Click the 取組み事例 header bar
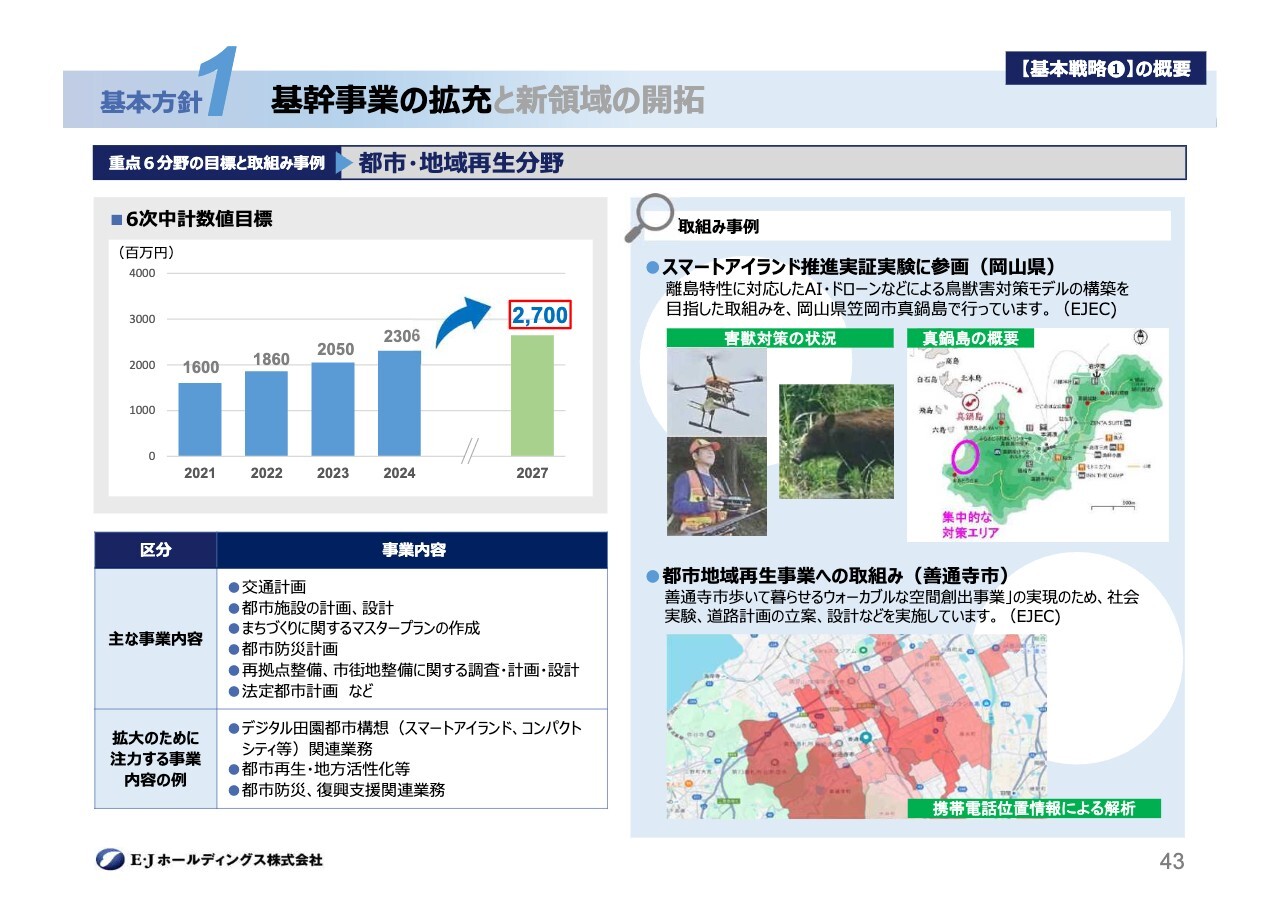This screenshot has width=1280, height=904. (x=908, y=227)
